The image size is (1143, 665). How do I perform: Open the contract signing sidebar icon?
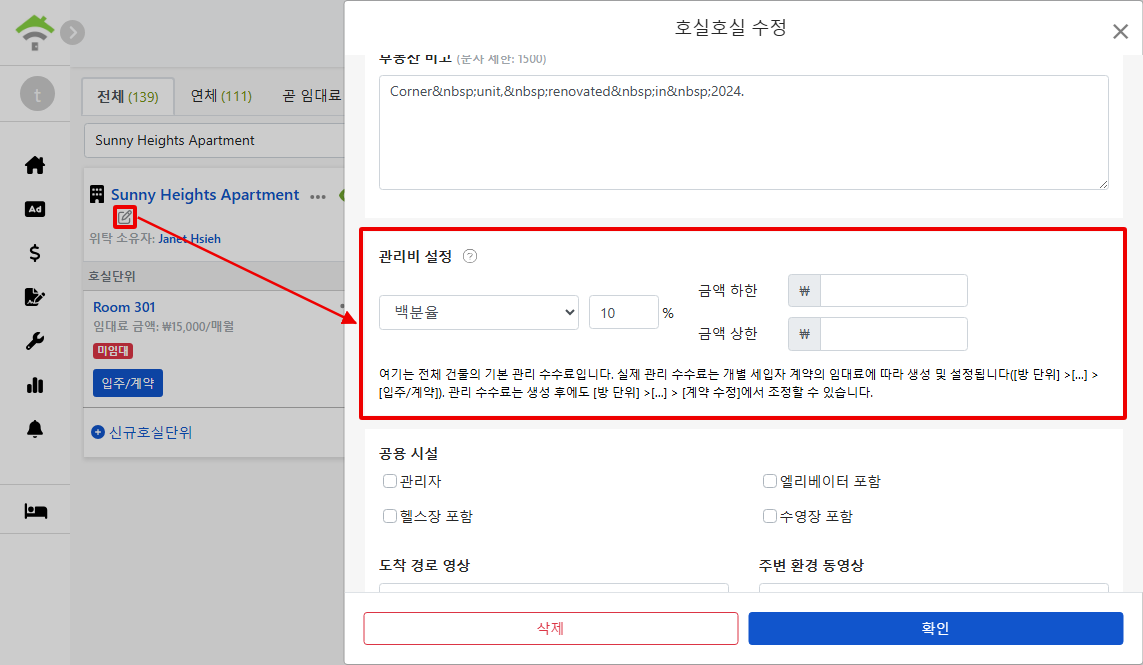point(35,297)
